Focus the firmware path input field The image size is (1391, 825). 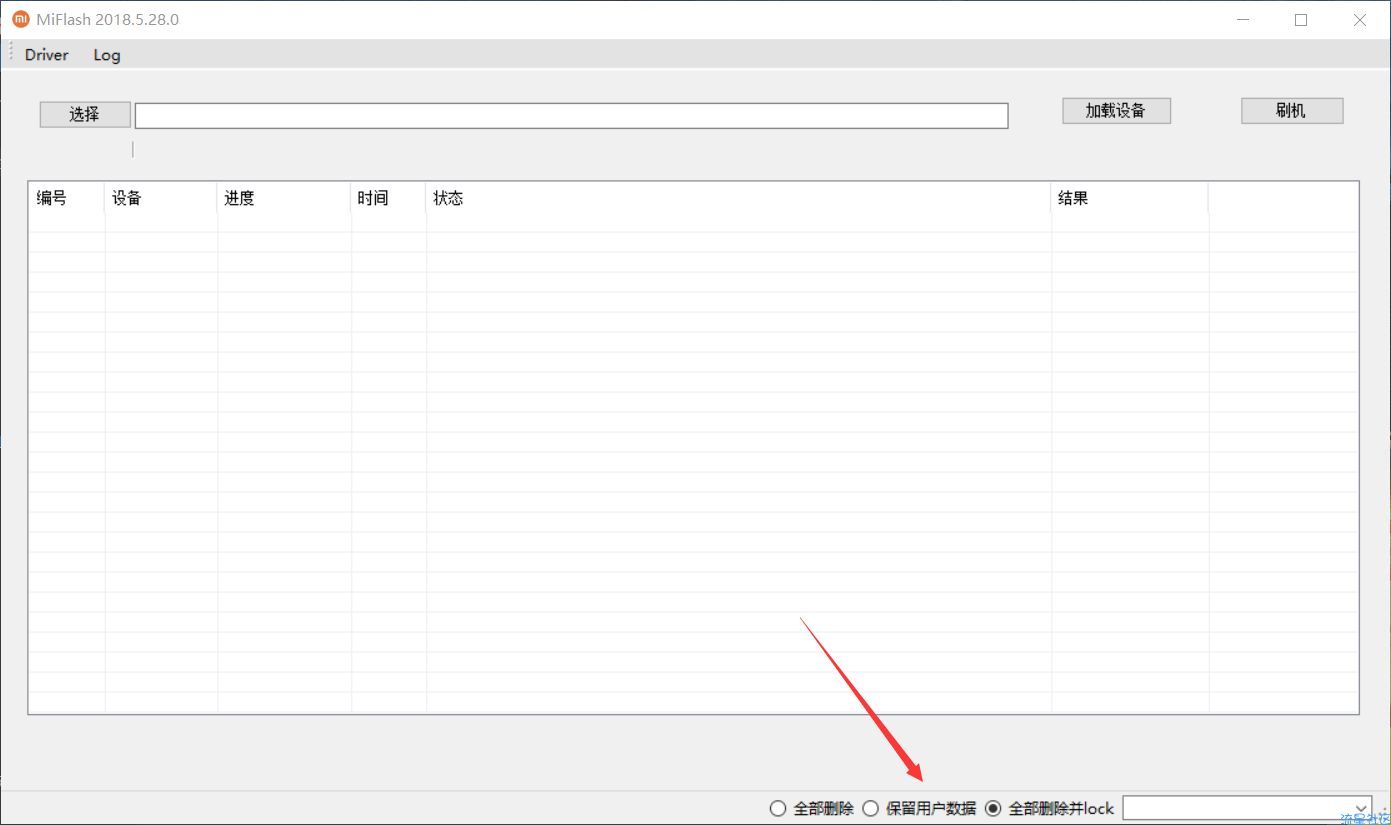[571, 116]
